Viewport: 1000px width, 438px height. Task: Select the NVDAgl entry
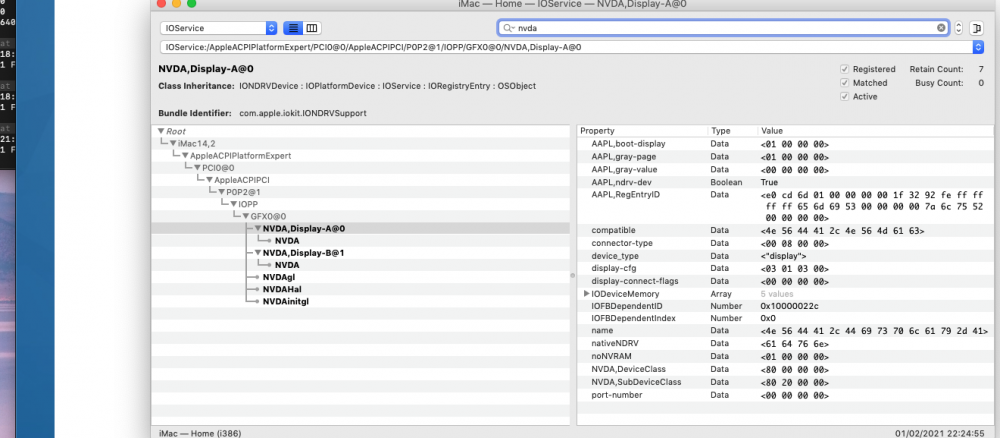[x=279, y=277]
